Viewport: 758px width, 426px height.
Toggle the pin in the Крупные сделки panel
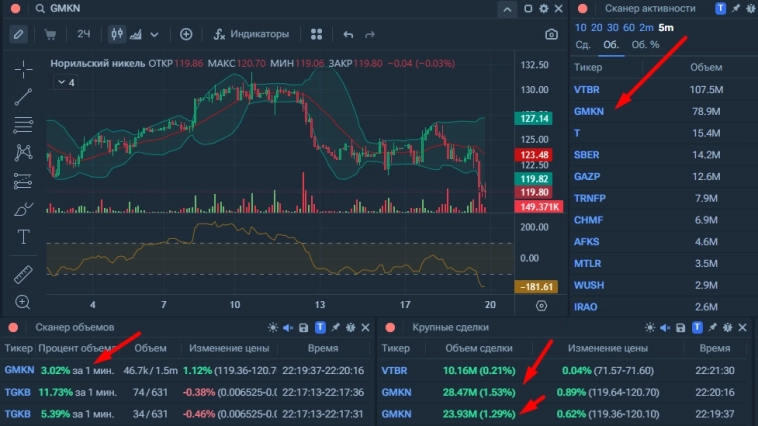pyautogui.click(x=711, y=328)
